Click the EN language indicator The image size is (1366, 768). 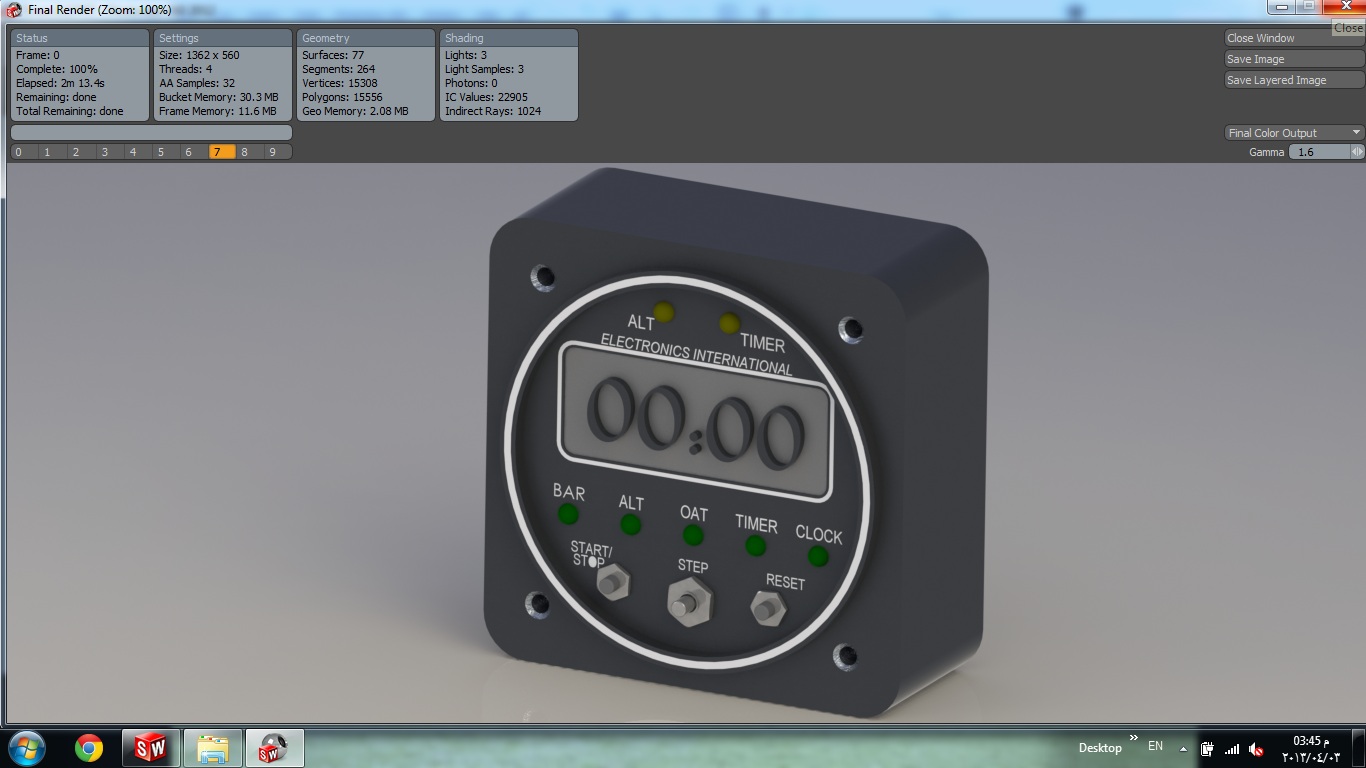(x=1155, y=746)
